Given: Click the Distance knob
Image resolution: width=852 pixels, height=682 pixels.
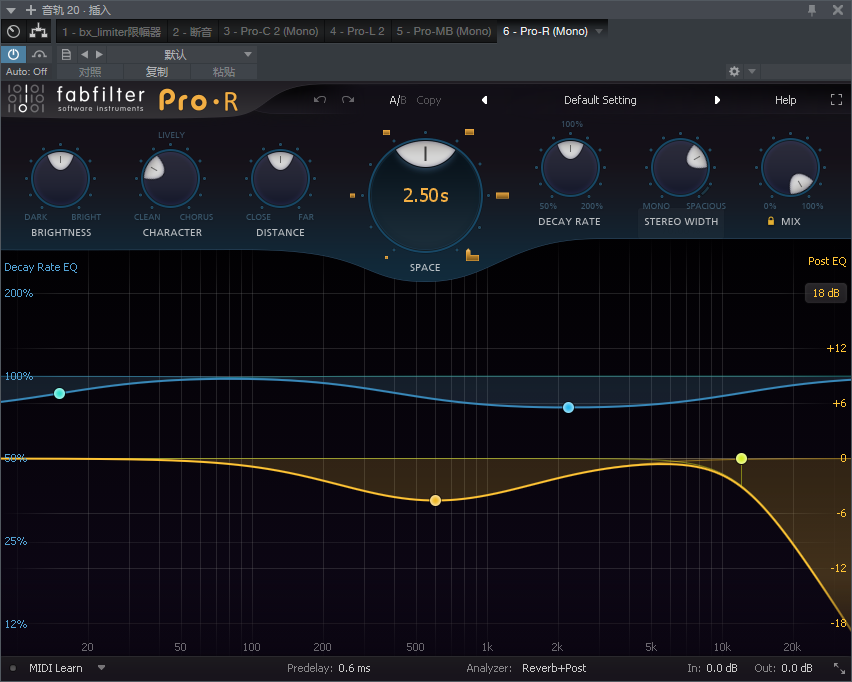Looking at the screenshot, I should point(280,178).
